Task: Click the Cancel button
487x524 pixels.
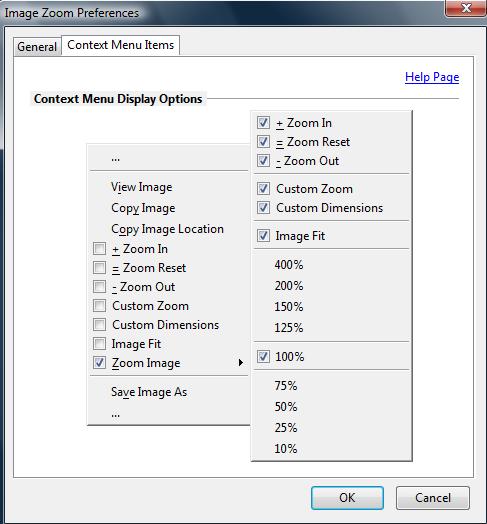Action: coord(433,498)
